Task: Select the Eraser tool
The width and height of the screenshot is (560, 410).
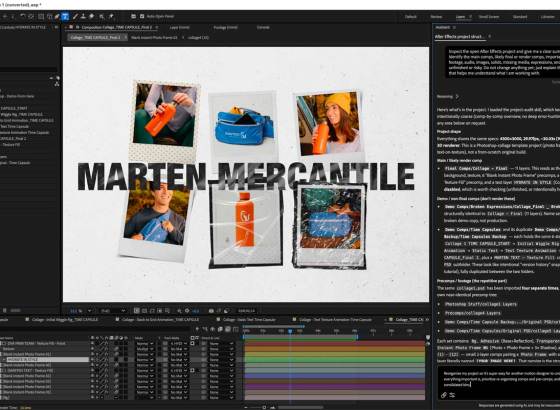Action: tap(92, 16)
